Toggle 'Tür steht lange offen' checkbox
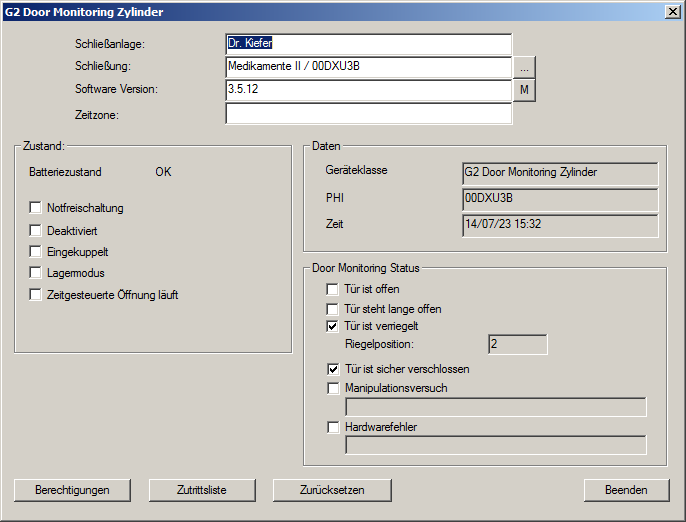The width and height of the screenshot is (686, 522). coord(334,309)
